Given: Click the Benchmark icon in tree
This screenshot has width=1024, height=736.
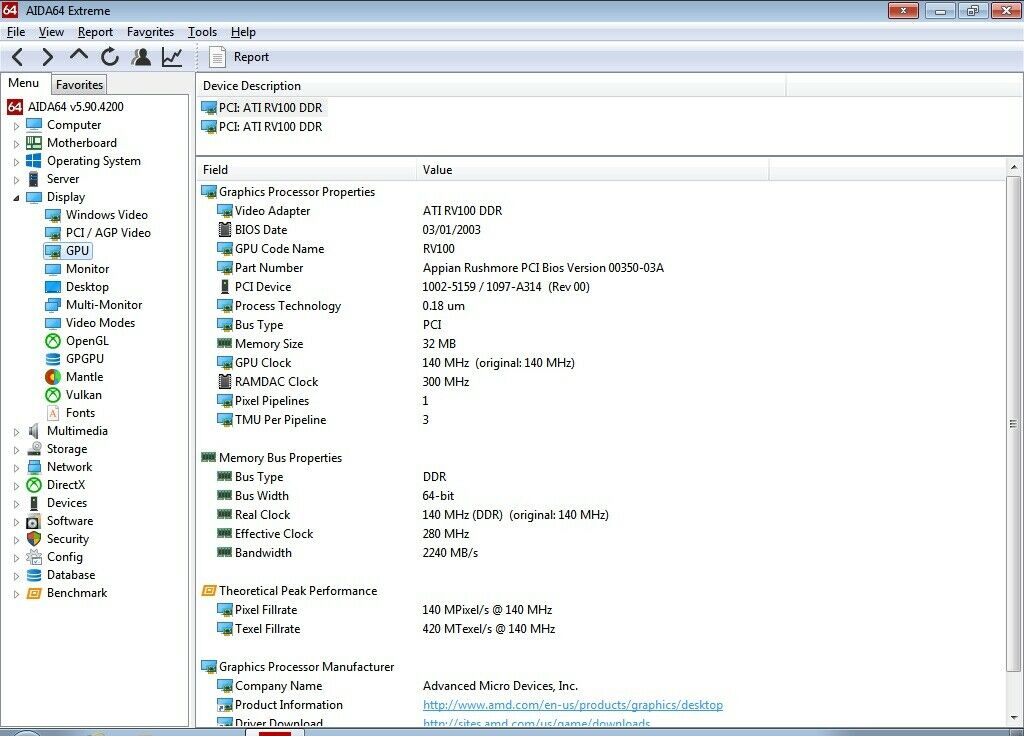Looking at the screenshot, I should point(34,593).
